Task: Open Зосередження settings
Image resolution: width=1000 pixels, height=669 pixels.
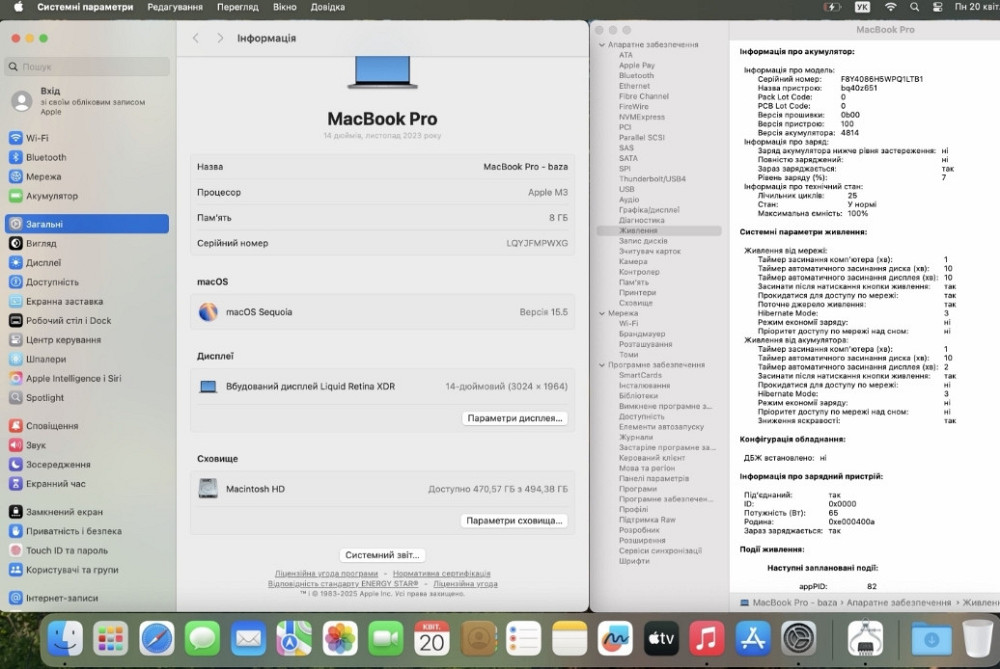Action: (50, 464)
